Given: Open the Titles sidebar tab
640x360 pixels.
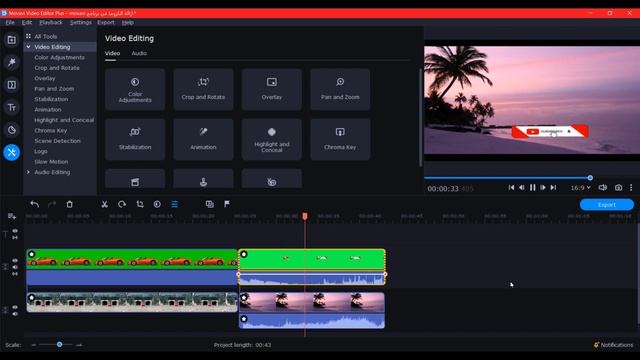Looking at the screenshot, I should [11, 107].
